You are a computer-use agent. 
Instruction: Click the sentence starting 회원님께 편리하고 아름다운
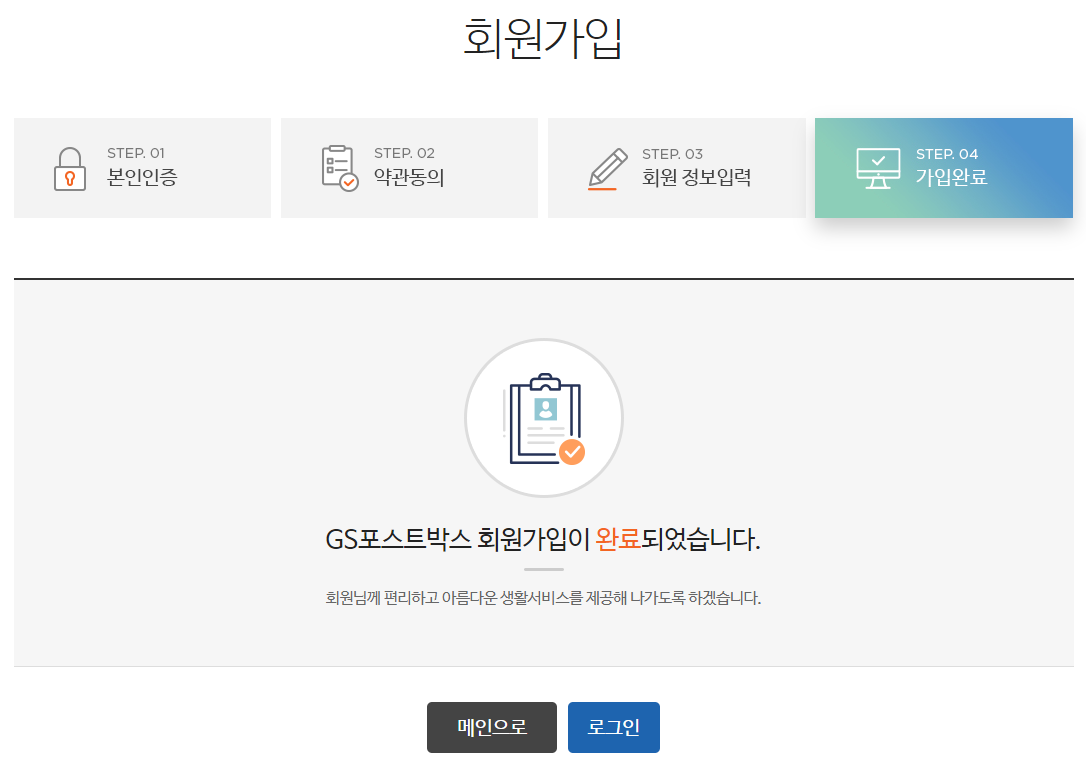(x=543, y=598)
